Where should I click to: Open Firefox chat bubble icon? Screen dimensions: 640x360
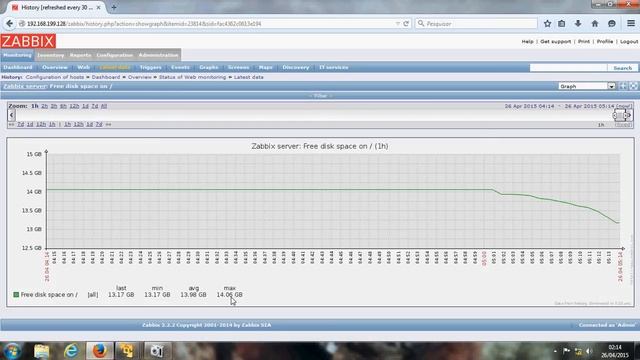(x=611, y=24)
